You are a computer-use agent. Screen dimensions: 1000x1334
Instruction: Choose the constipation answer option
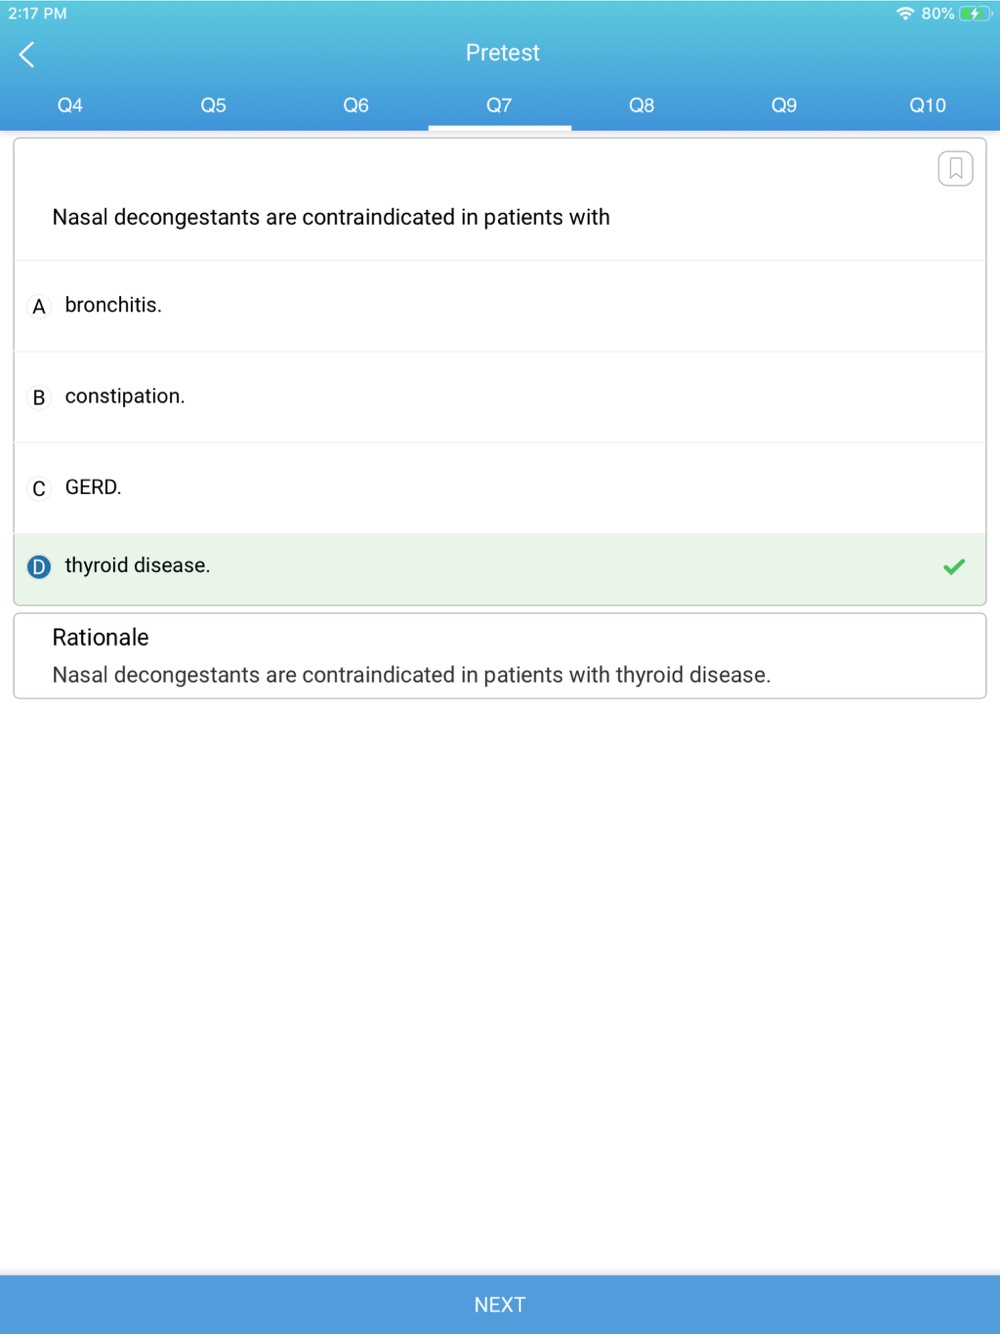tap(500, 397)
